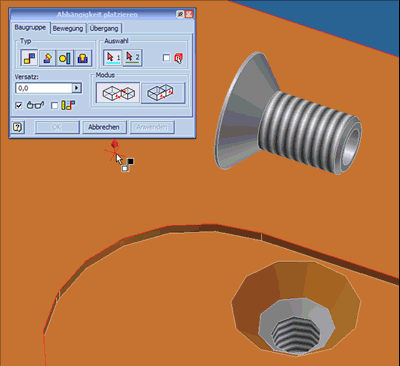Select the Angle constraint type icon
This screenshot has height=366, width=400.
pyautogui.click(x=47, y=58)
